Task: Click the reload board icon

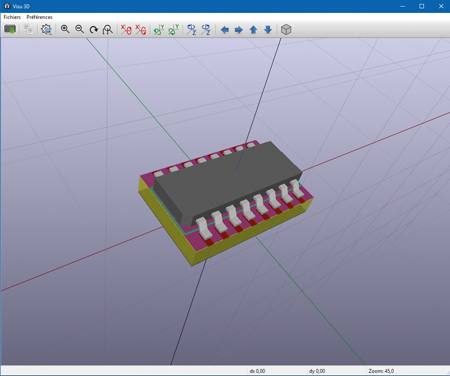Action: coord(10,30)
